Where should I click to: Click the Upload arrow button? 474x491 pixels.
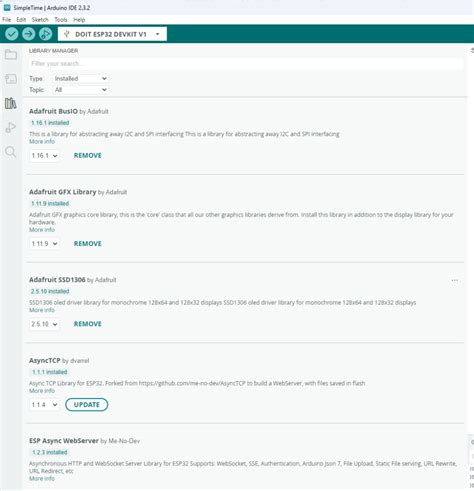click(29, 34)
